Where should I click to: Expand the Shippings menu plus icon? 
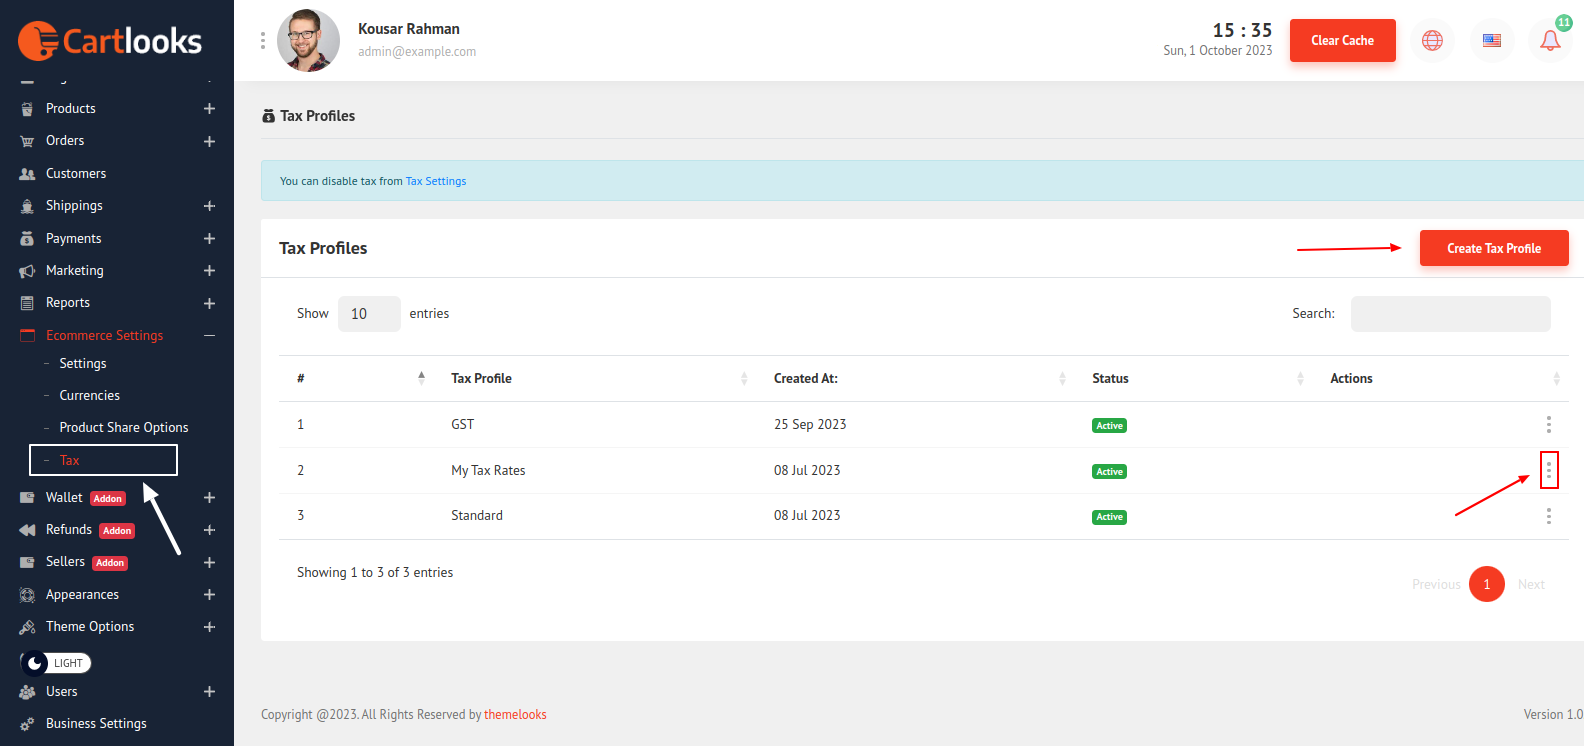(209, 206)
